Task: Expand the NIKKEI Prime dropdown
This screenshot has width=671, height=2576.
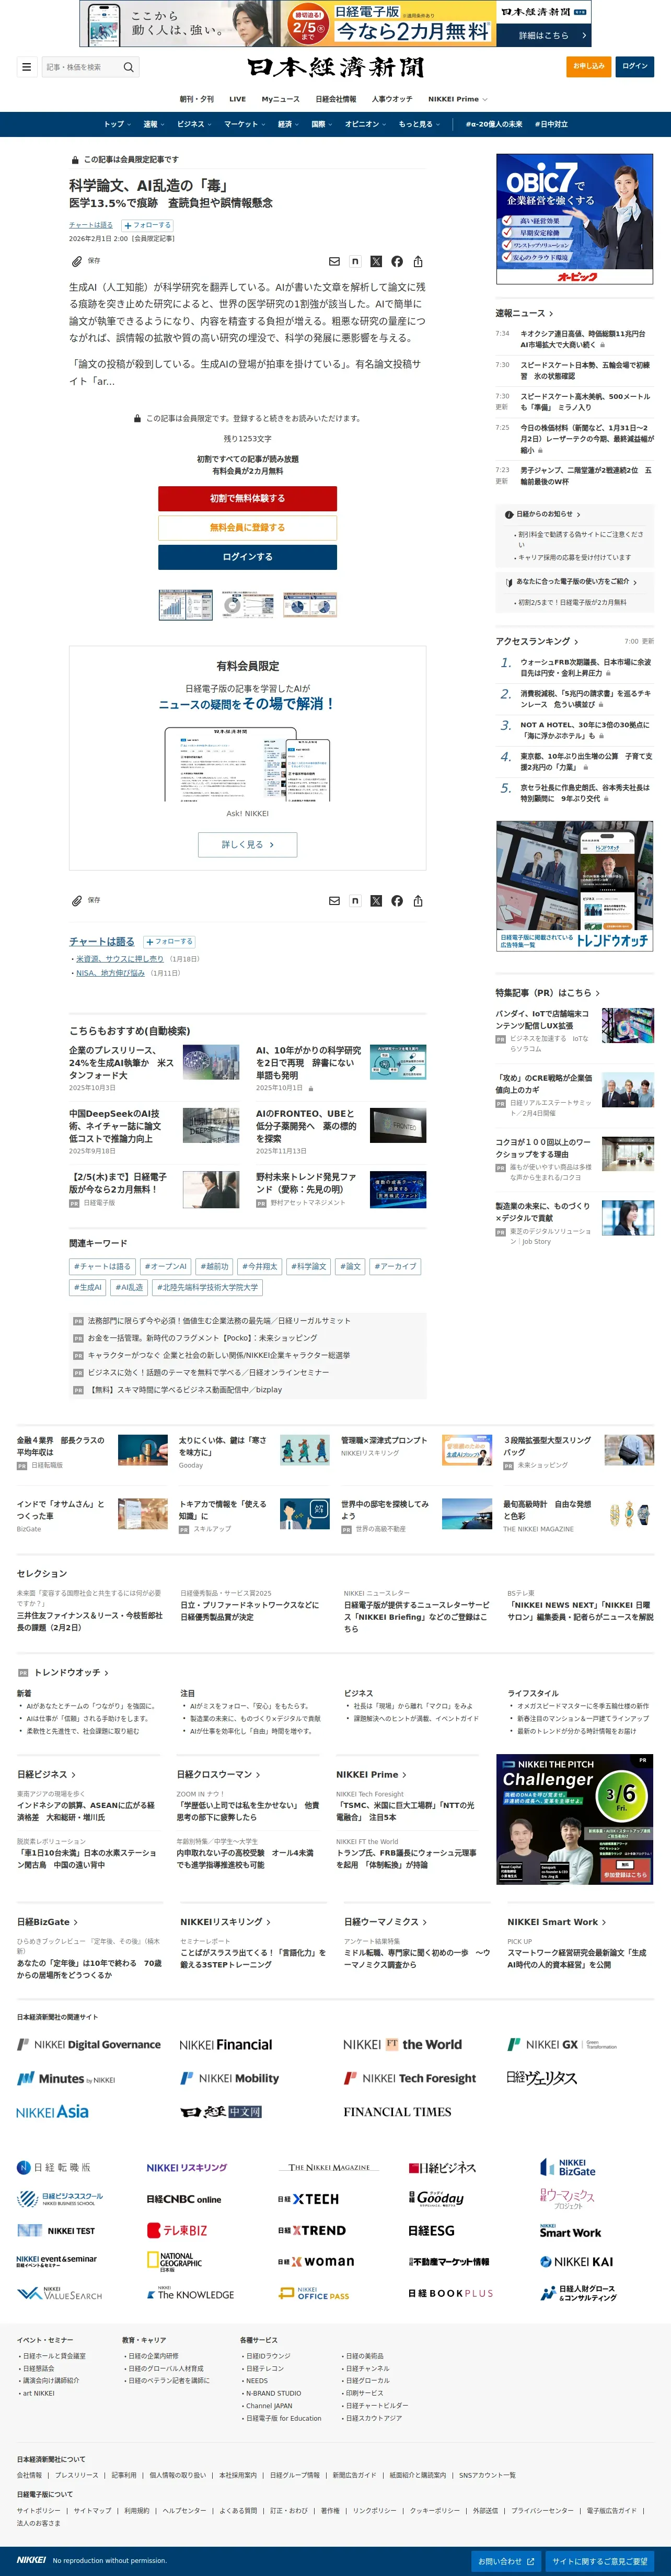Action: pyautogui.click(x=458, y=99)
